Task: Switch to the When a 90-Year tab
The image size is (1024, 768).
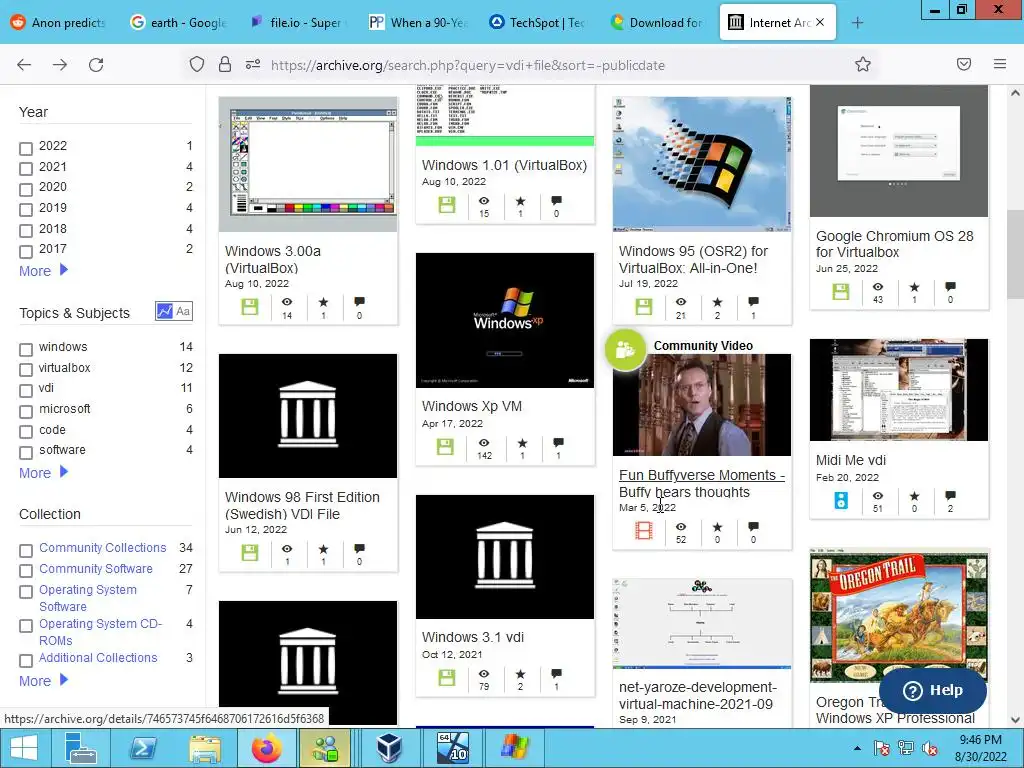Action: (418, 23)
